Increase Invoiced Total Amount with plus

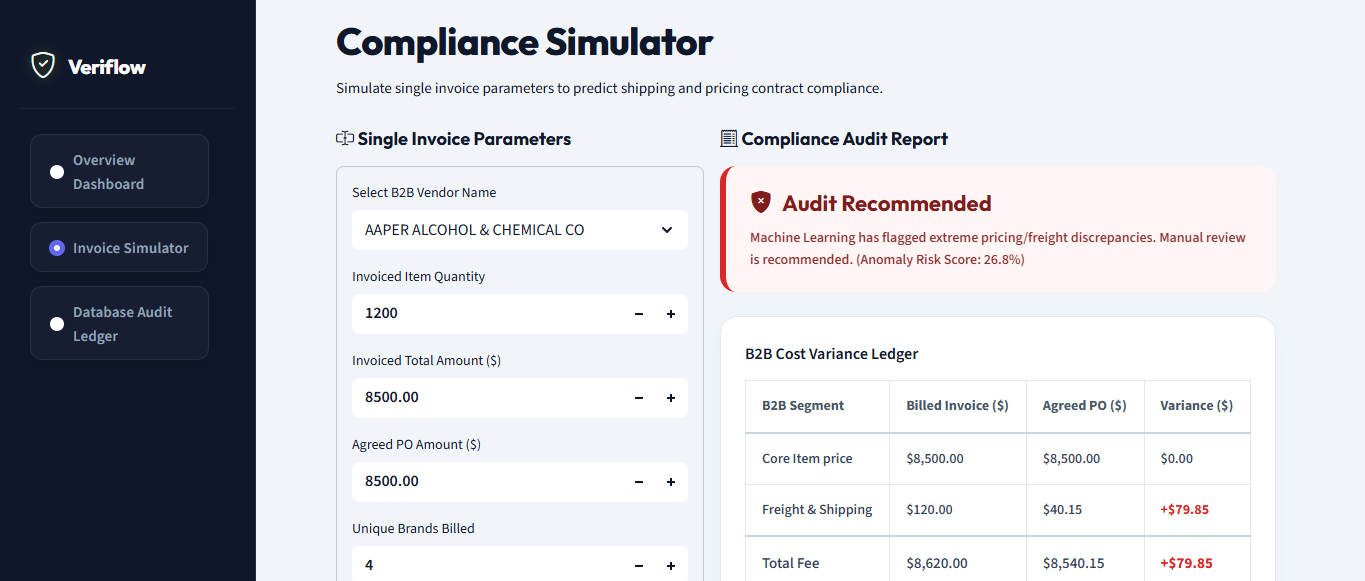(x=671, y=398)
